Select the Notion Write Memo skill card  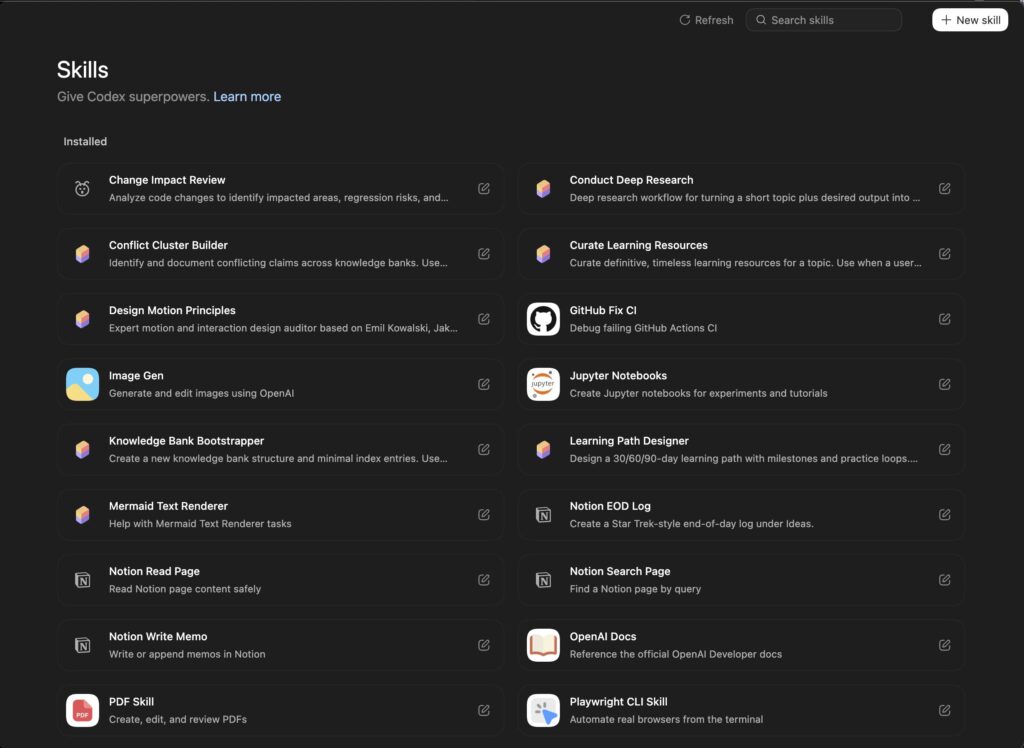tap(280, 644)
